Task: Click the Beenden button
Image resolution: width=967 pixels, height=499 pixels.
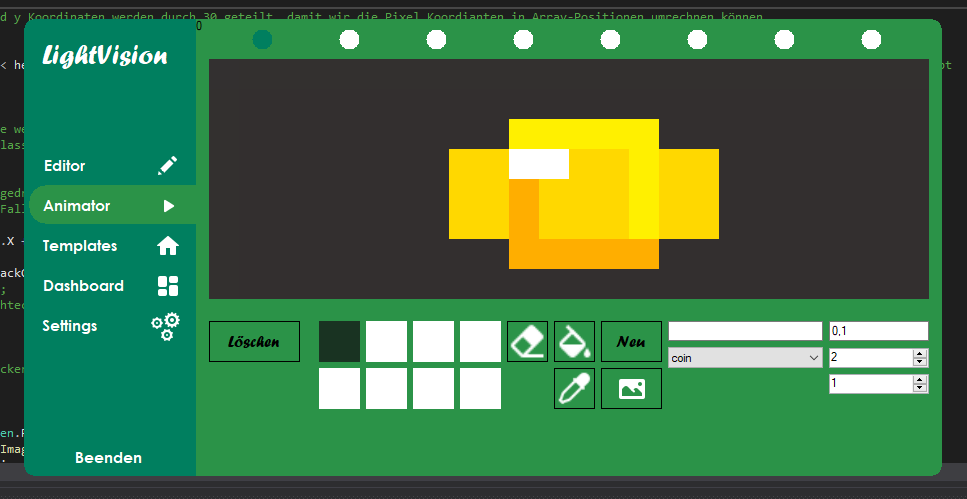Action: tap(109, 458)
